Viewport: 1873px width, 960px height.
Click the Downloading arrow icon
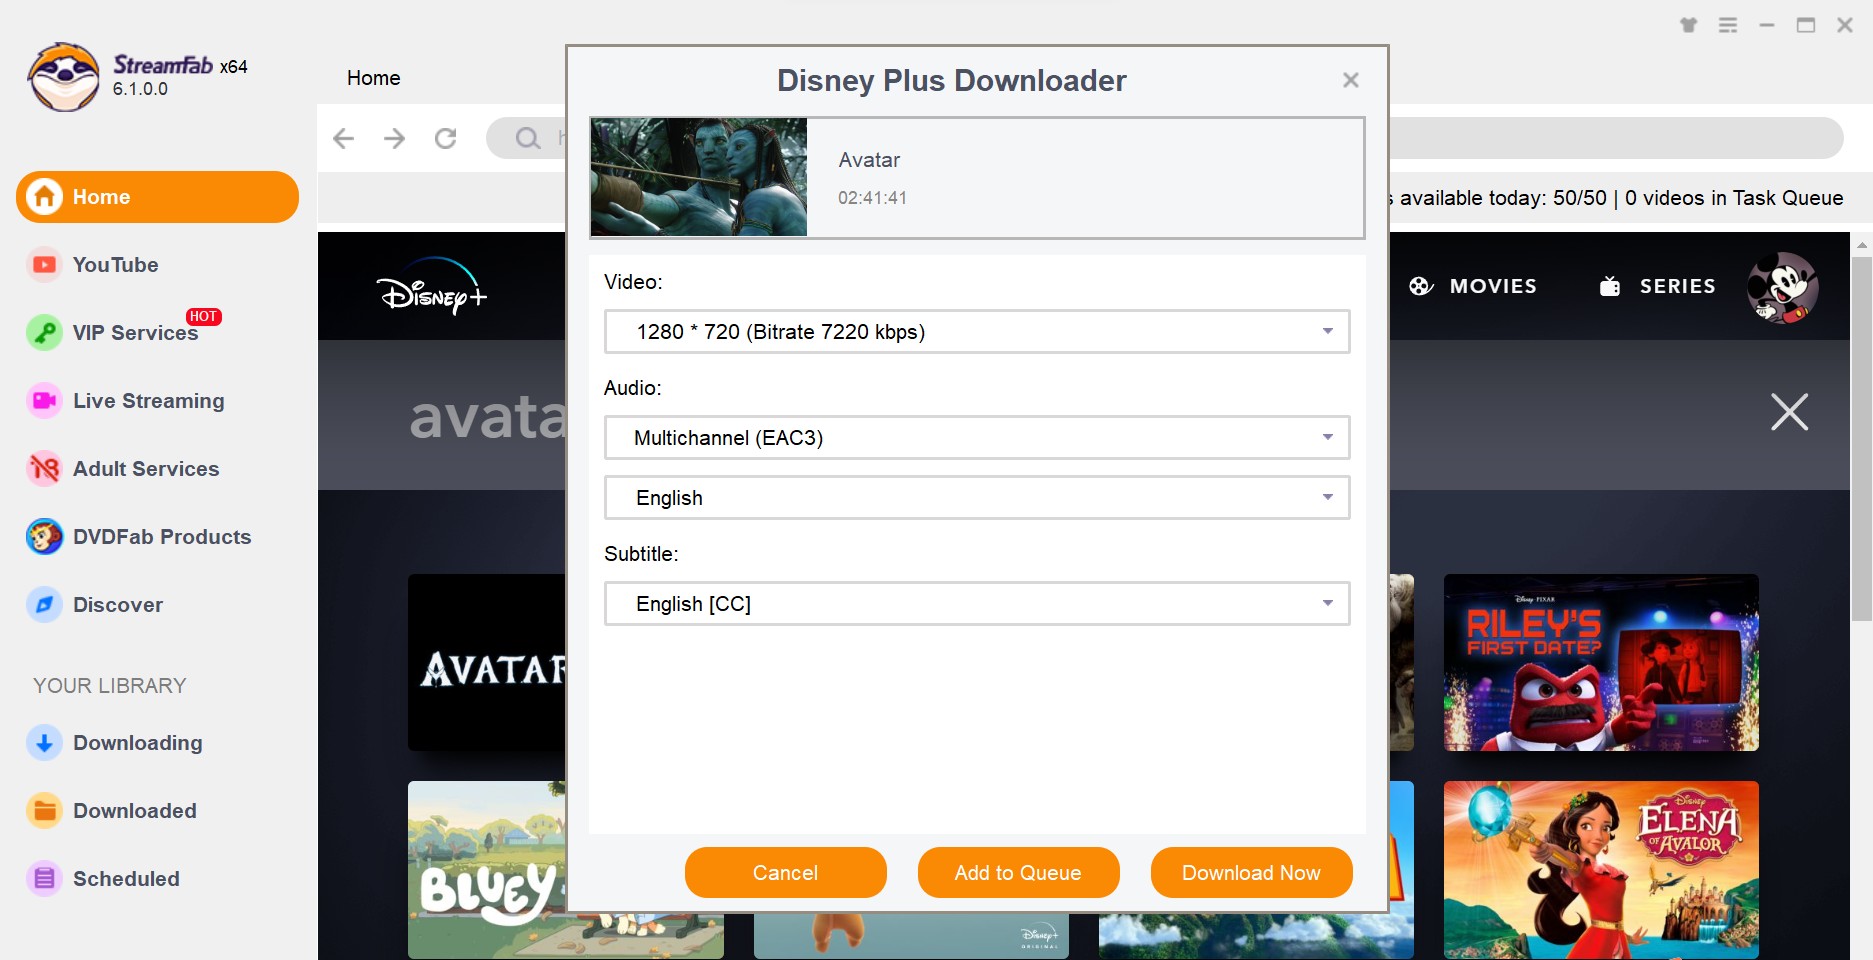pyautogui.click(x=44, y=743)
